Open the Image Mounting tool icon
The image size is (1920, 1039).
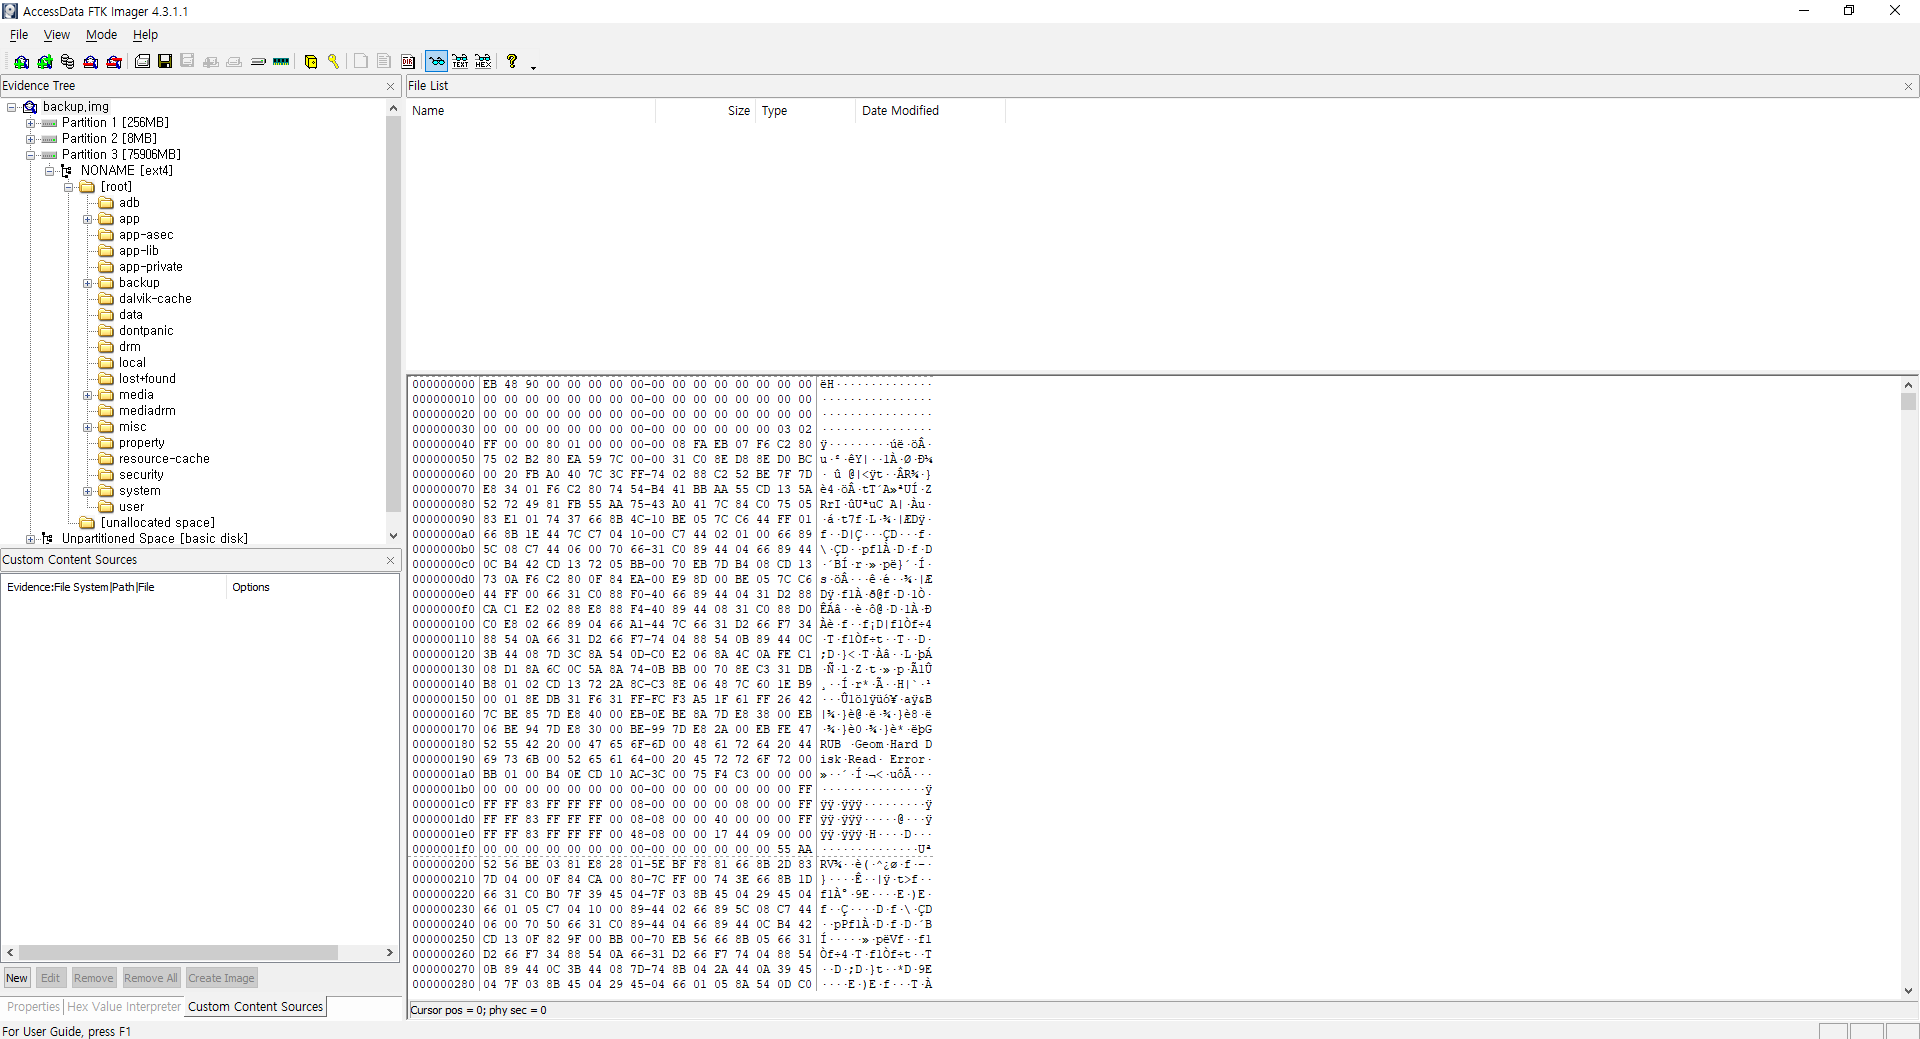click(67, 62)
